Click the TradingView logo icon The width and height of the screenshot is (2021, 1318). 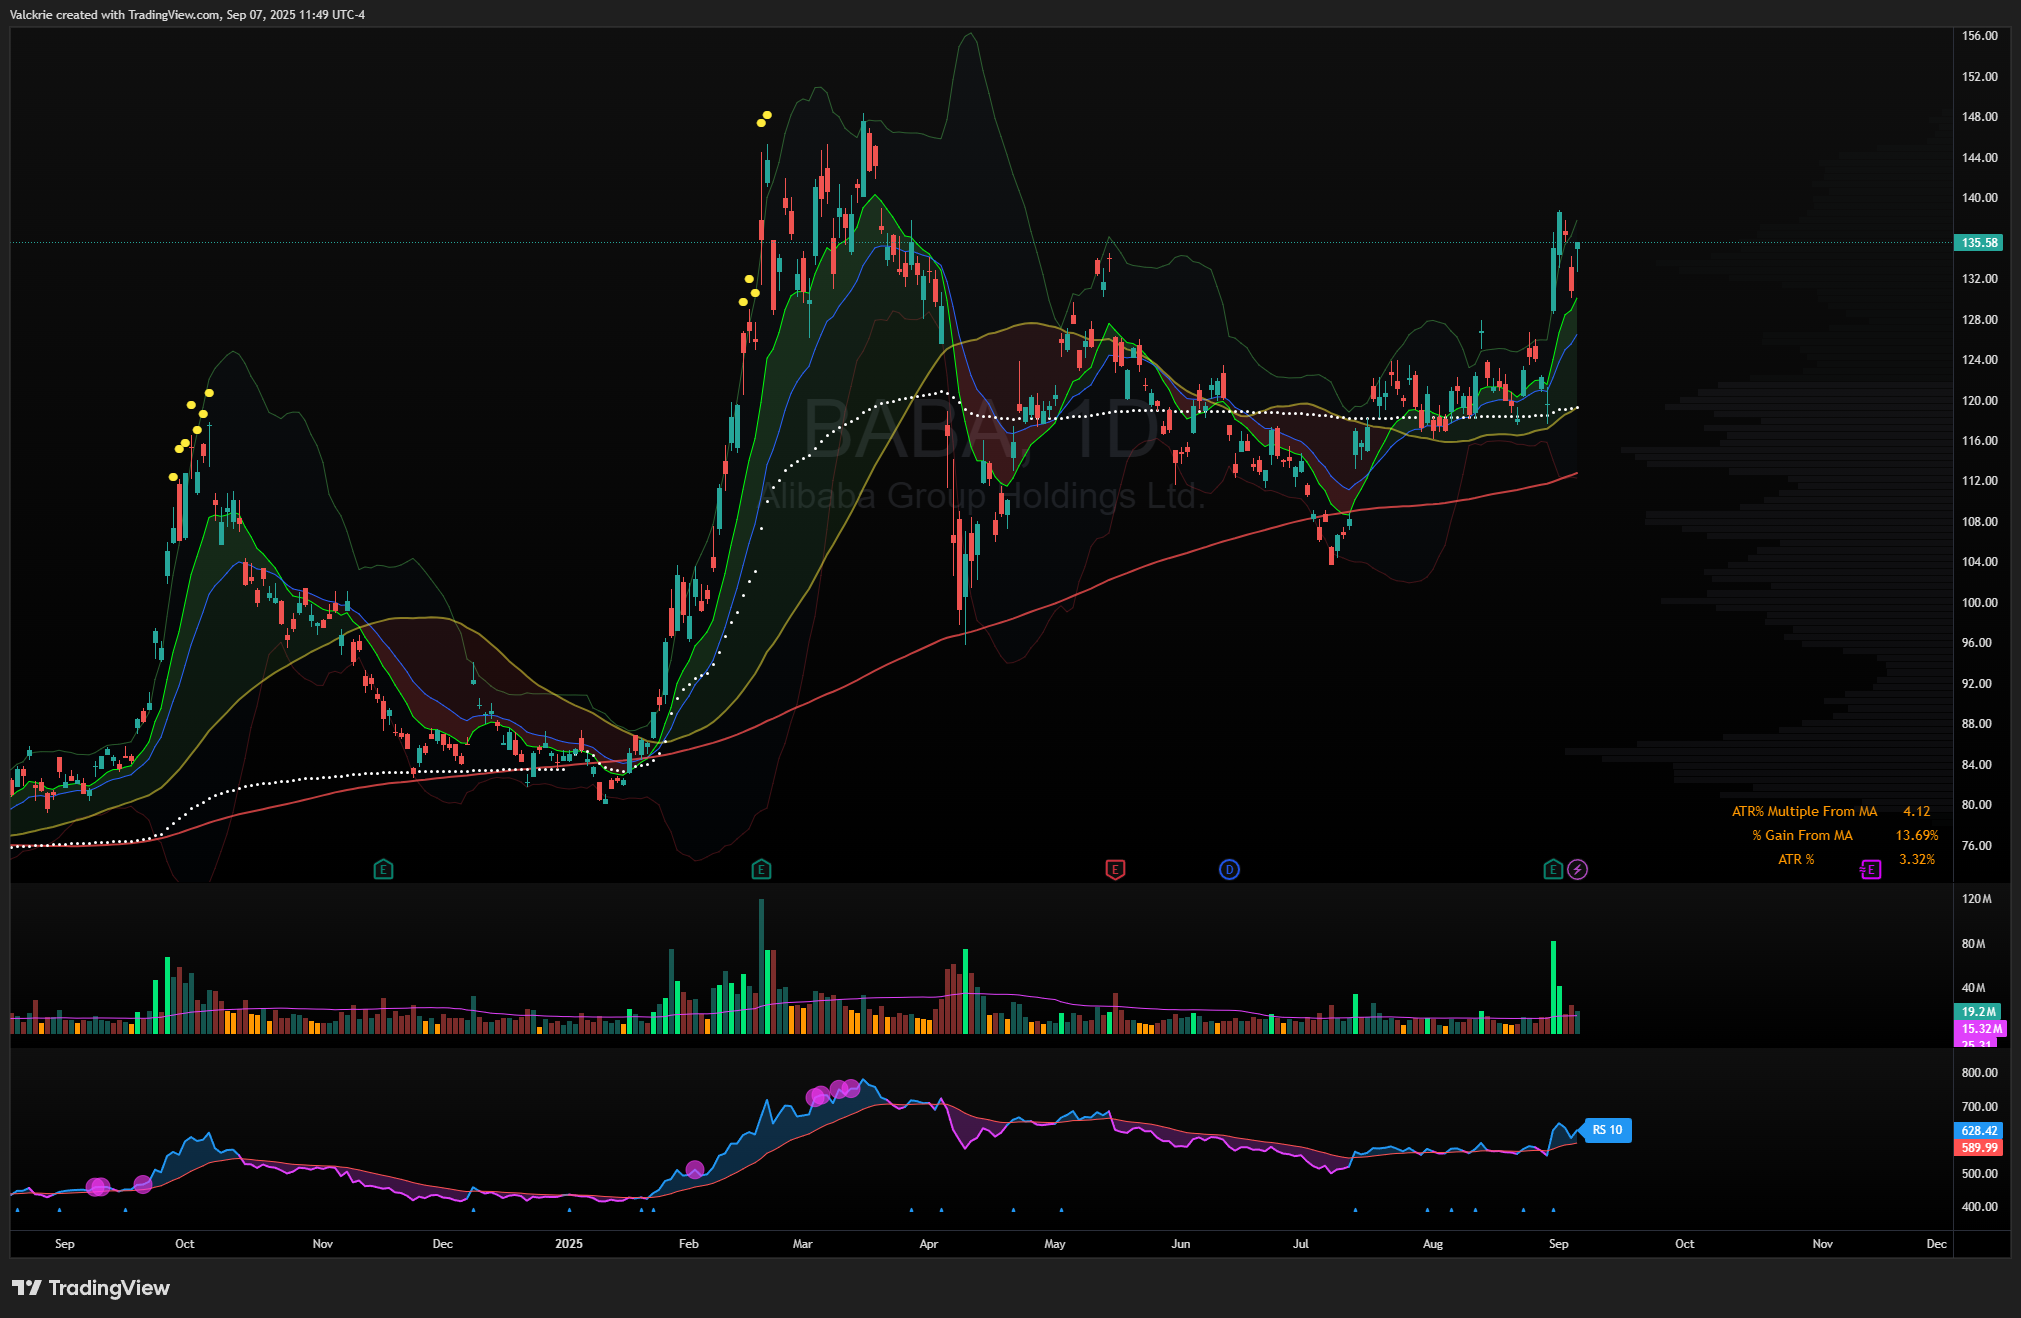27,1288
